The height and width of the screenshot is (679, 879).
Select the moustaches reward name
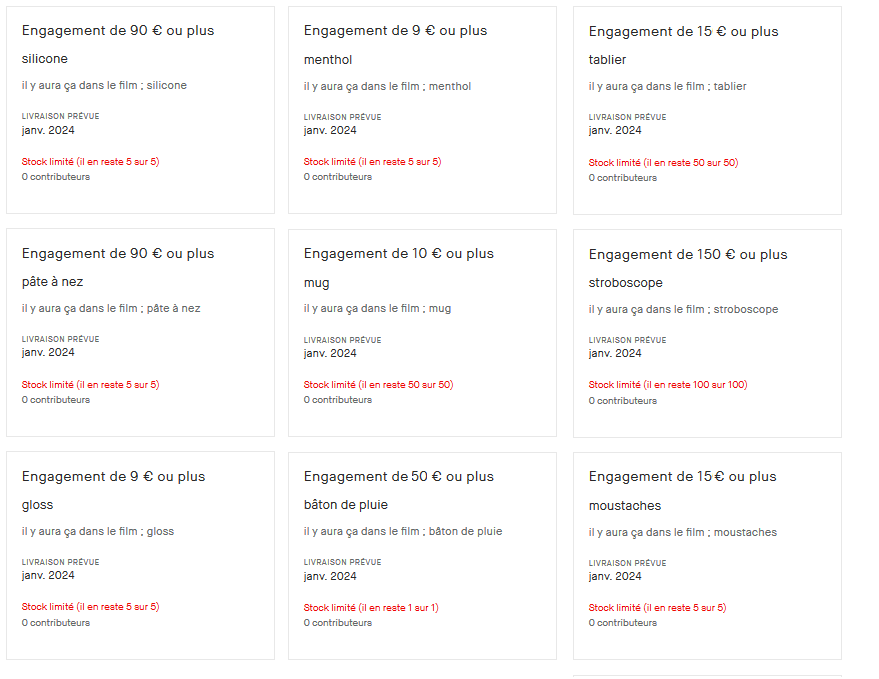click(x=624, y=506)
